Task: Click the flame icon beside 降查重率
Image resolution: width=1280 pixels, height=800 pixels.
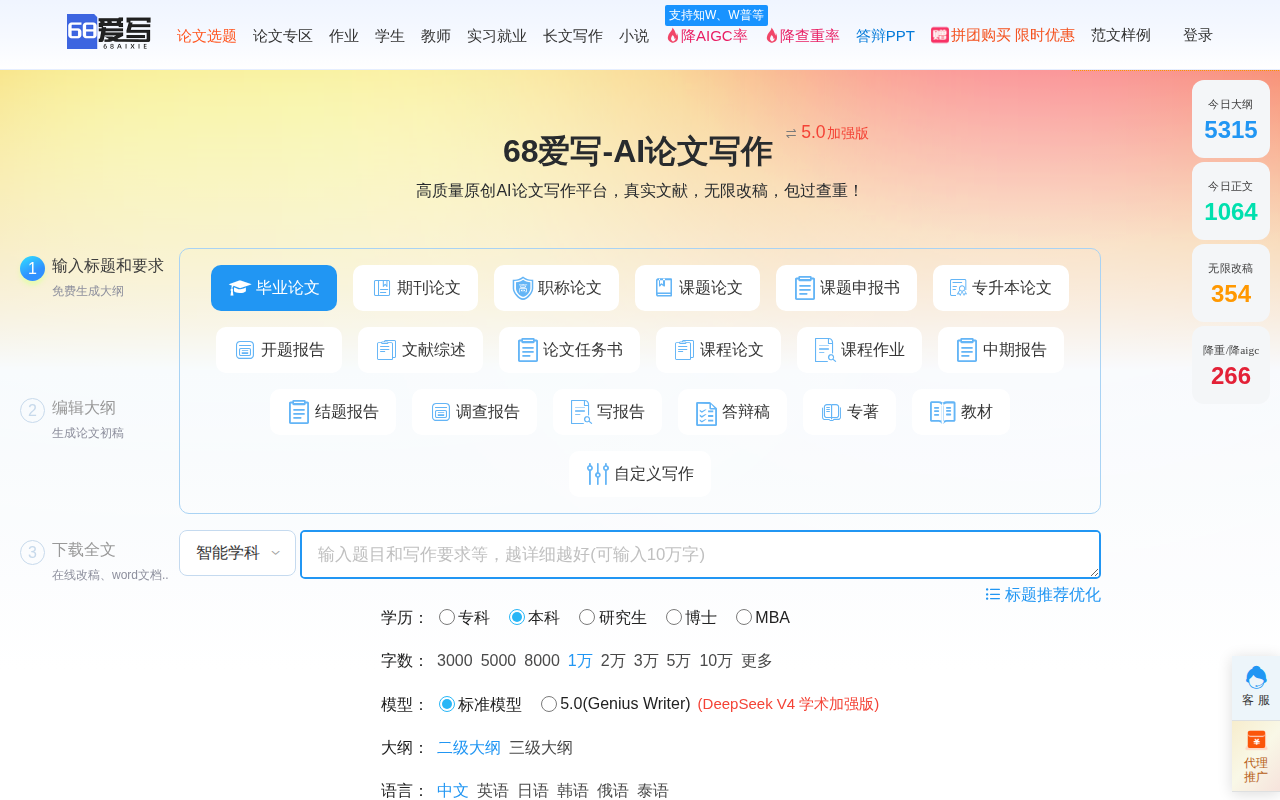Action: tap(772, 36)
